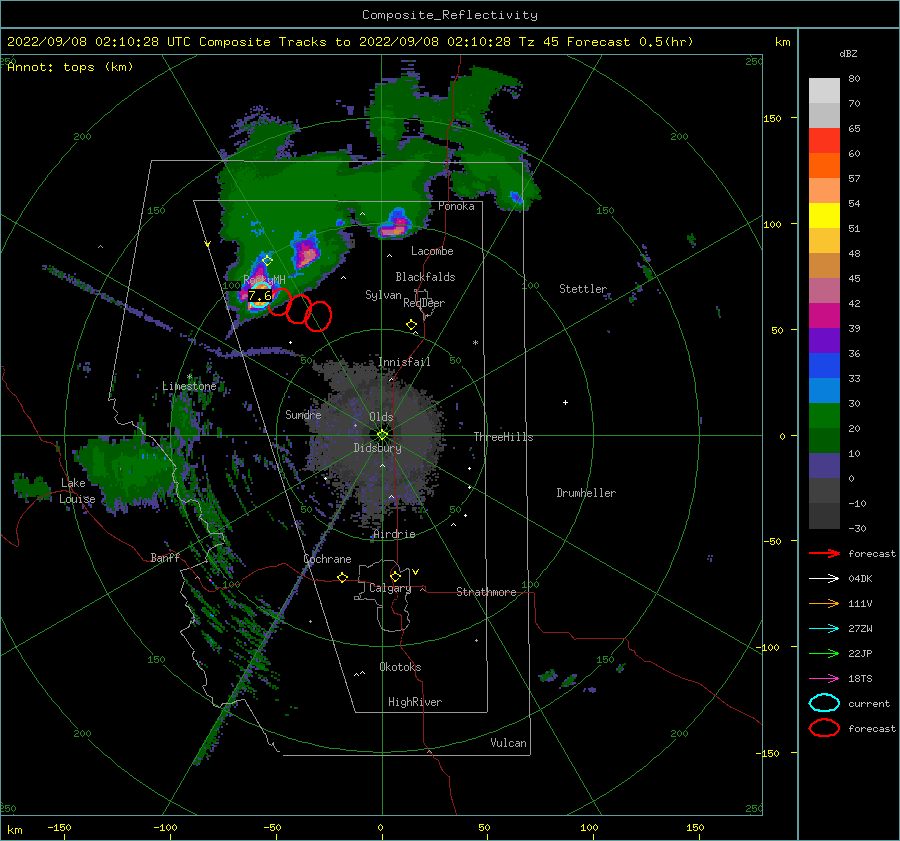The width and height of the screenshot is (900, 841).
Task: Click the Ponoka town label
Action: (x=456, y=206)
